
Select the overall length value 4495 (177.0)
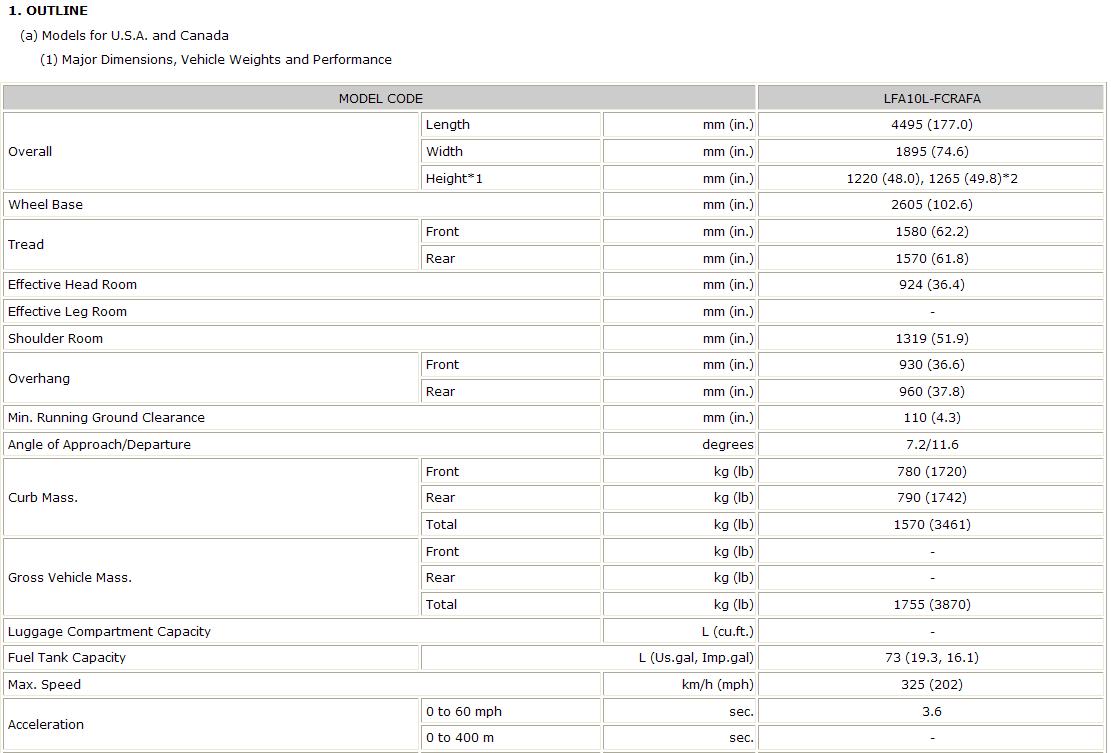[x=932, y=125]
